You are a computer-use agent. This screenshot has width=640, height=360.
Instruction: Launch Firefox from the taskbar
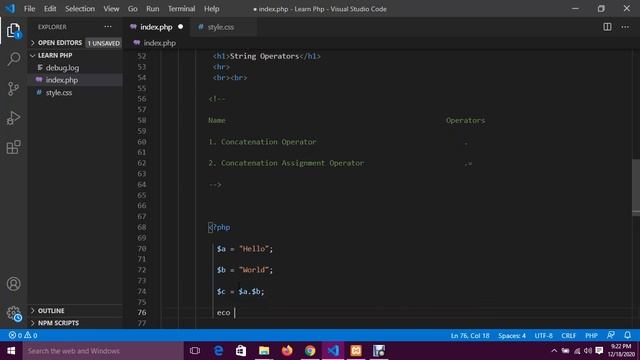[287, 351]
